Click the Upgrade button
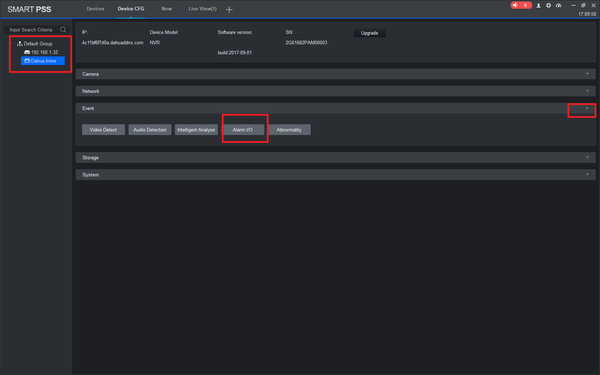Screen dimensions: 600x375 (x=369, y=33)
